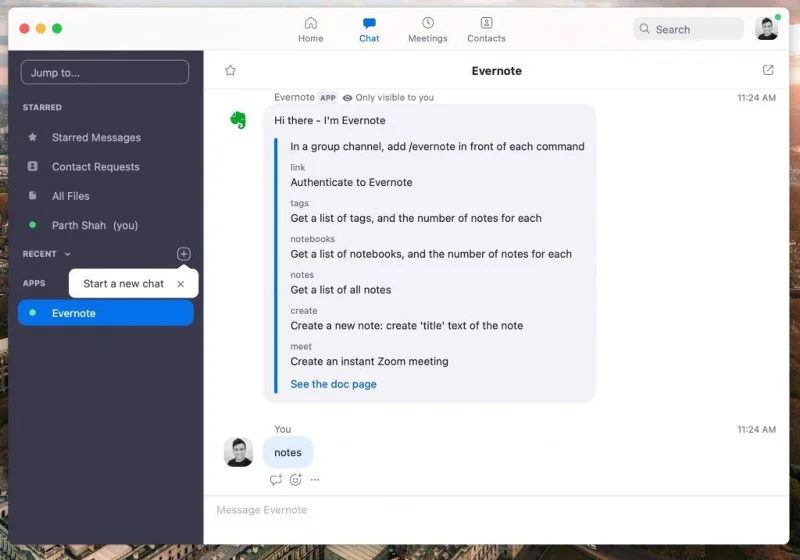Click the eye icon next to Only visible to you
800x560 pixels.
pyautogui.click(x=347, y=98)
